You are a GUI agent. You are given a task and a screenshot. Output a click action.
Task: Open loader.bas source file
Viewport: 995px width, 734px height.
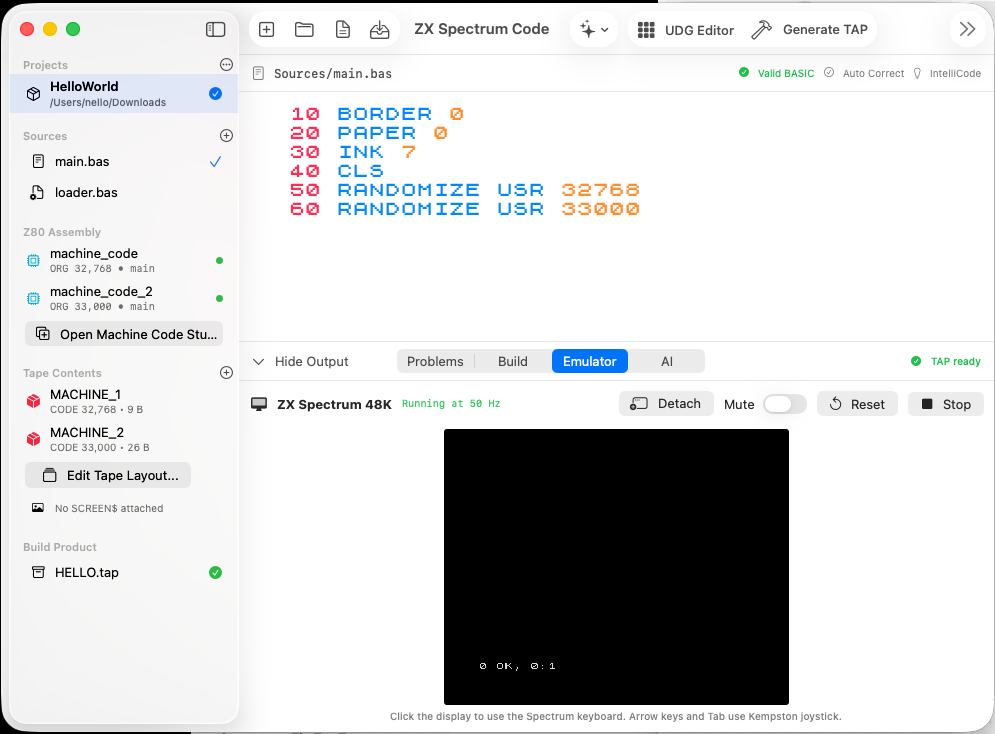point(124,193)
